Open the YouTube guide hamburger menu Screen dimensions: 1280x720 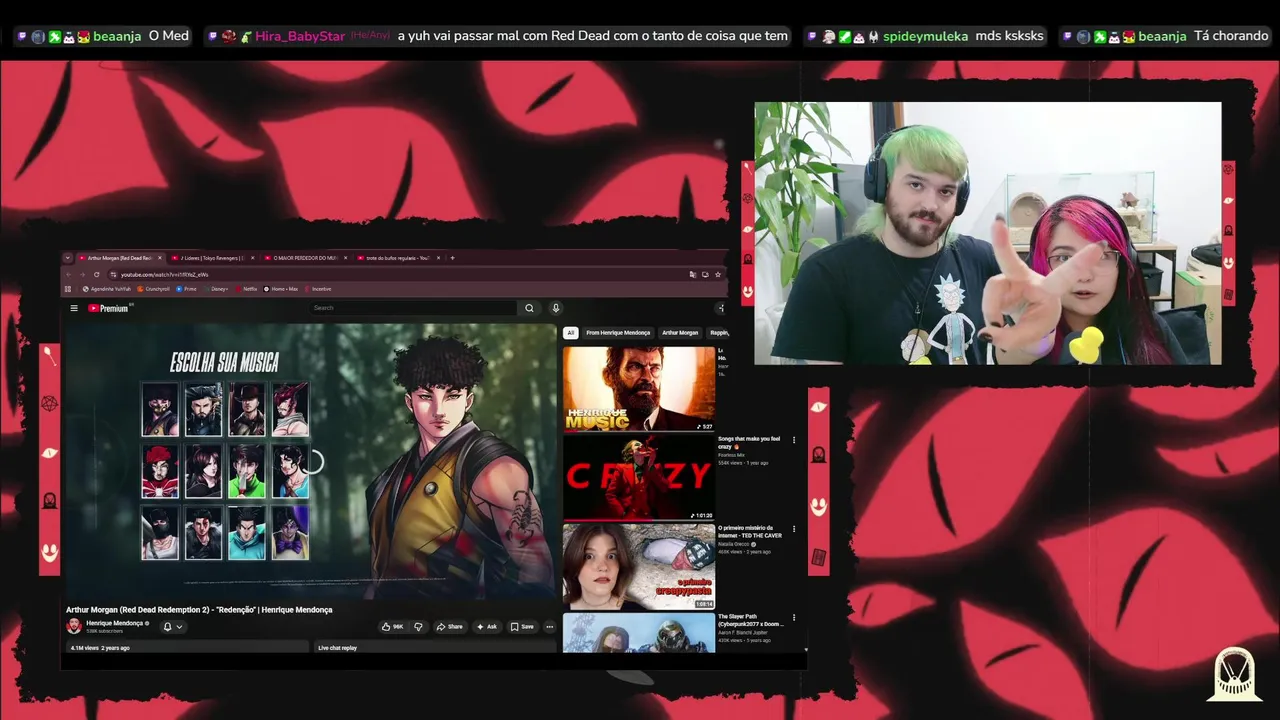74,308
